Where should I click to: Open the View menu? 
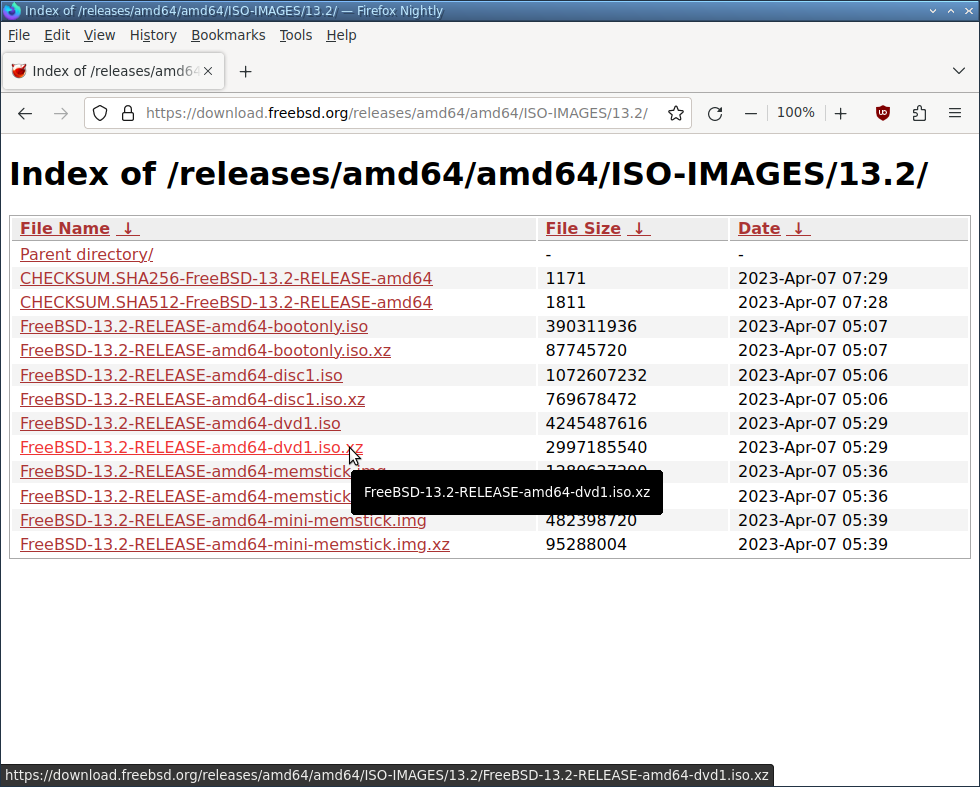99,35
